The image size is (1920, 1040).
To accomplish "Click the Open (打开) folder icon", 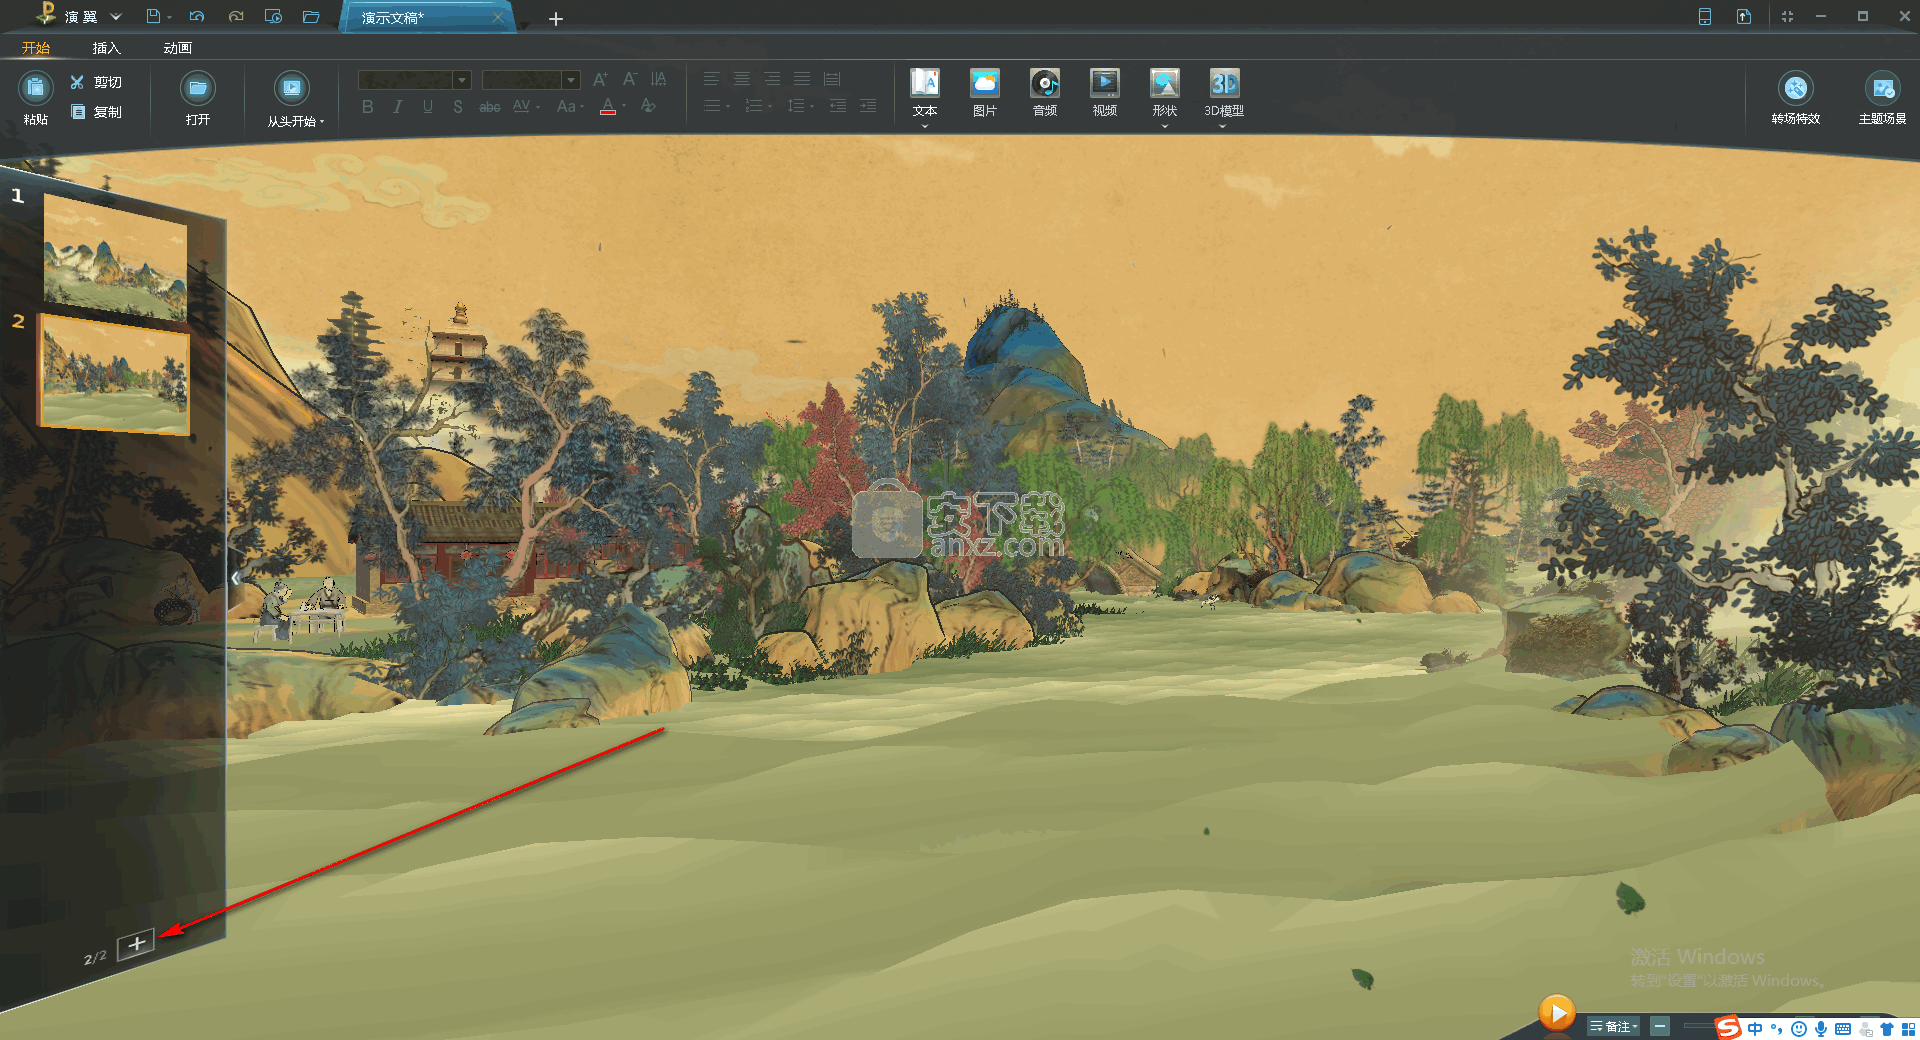I will click(198, 88).
